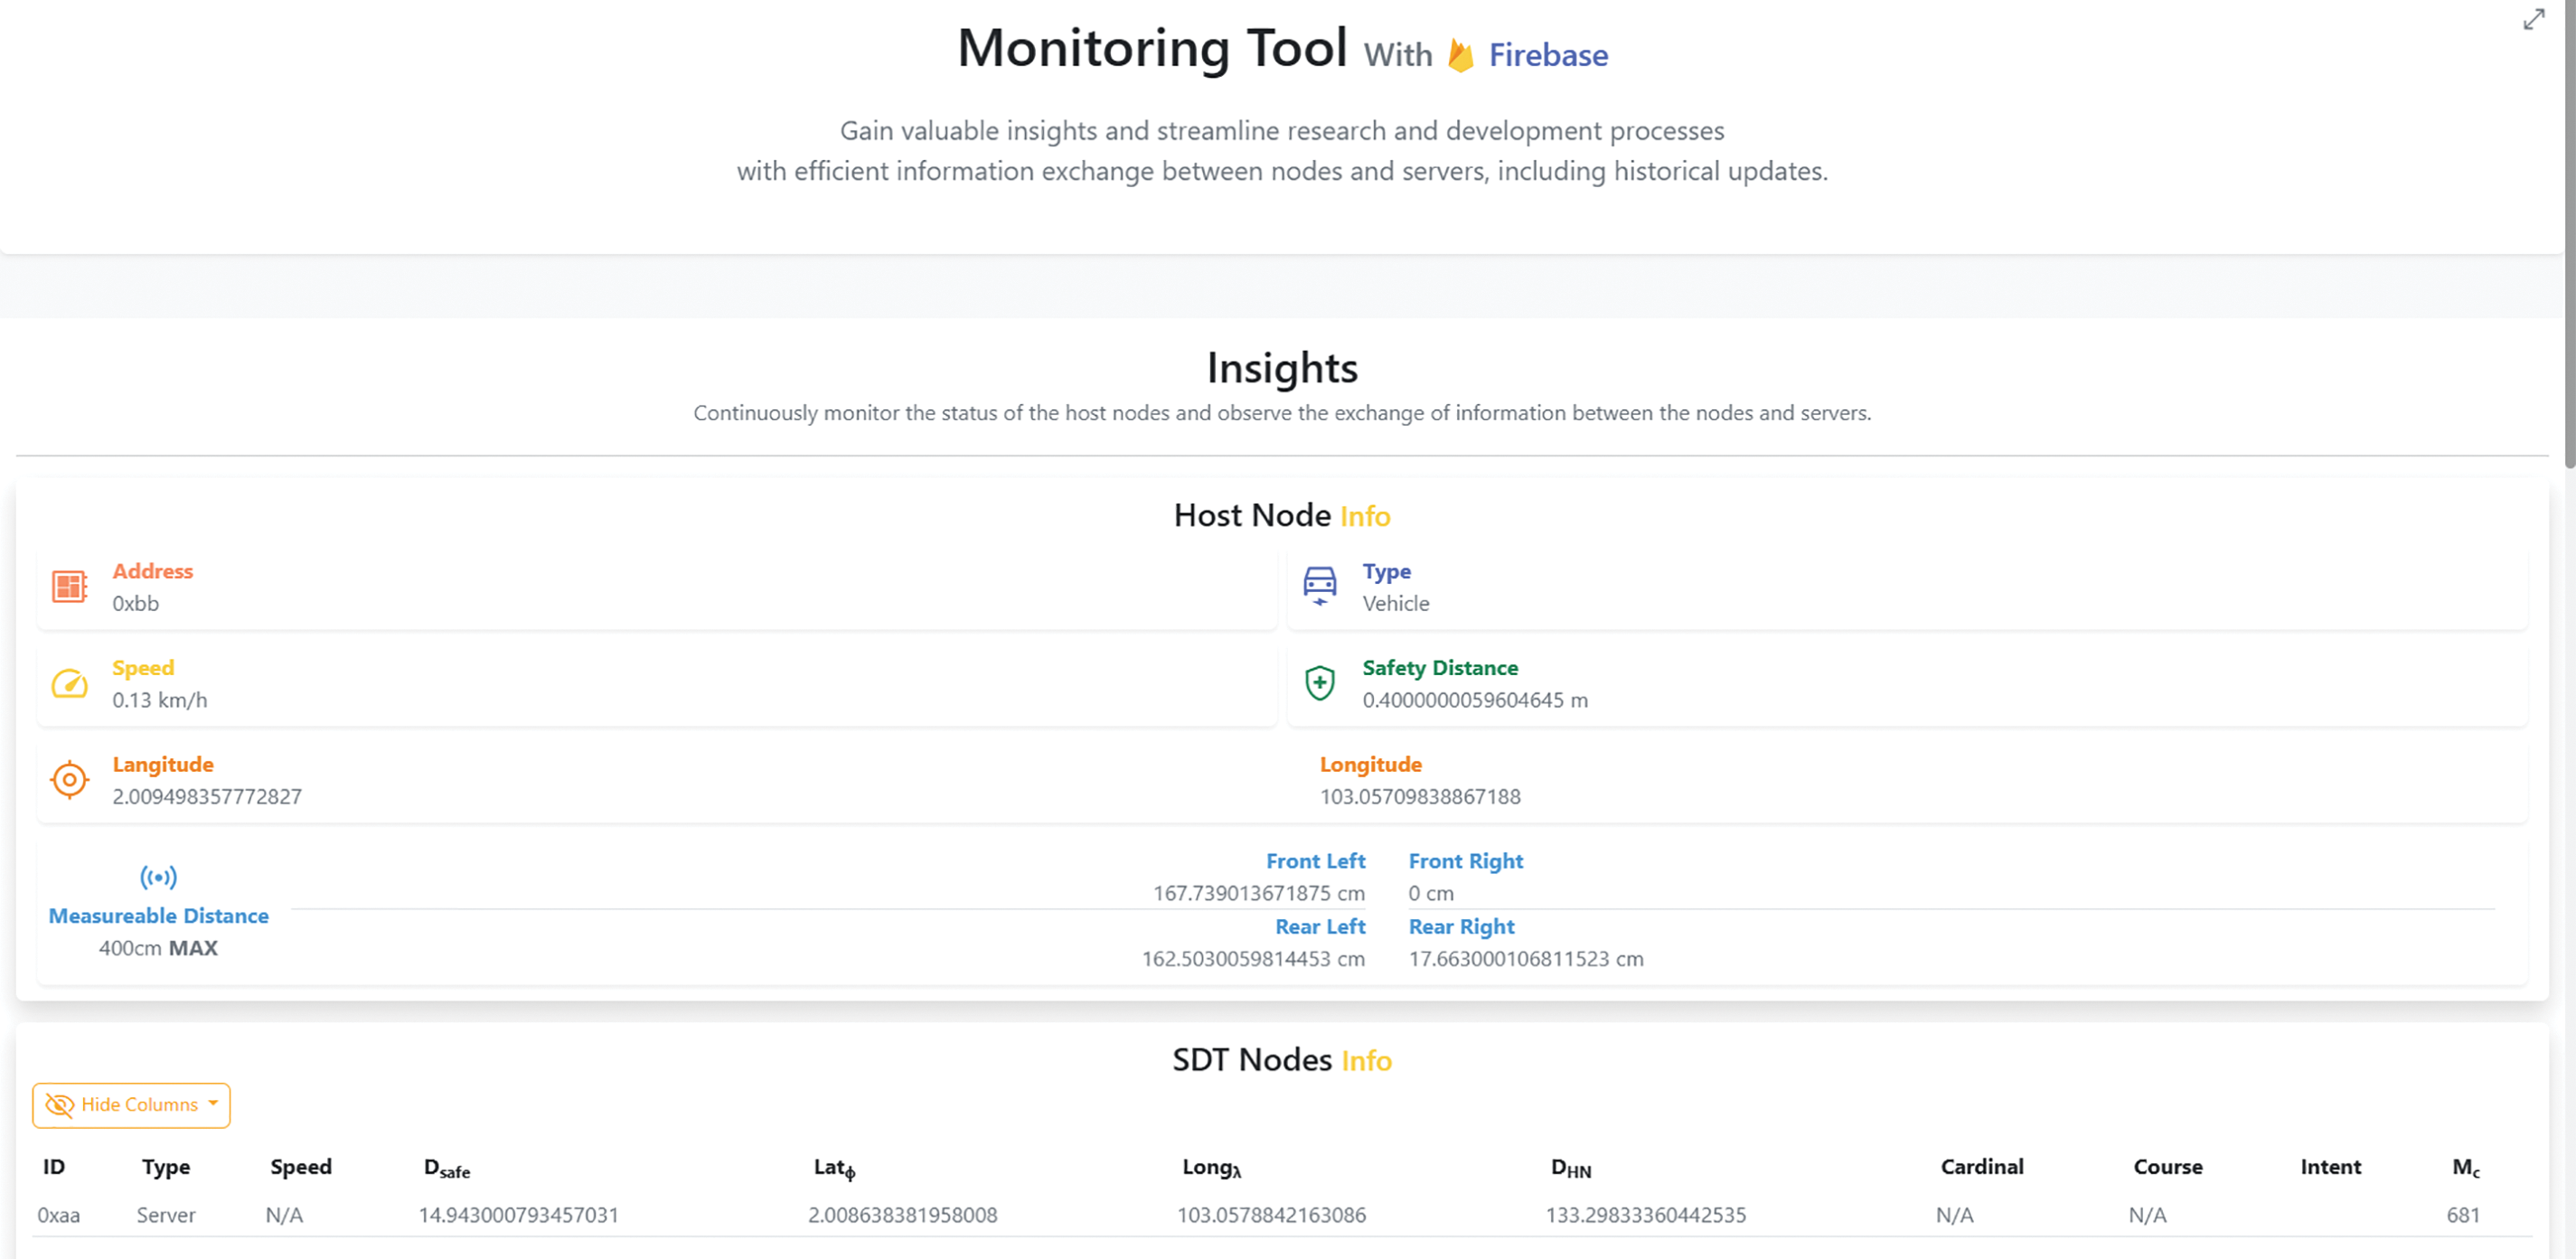This screenshot has width=2576, height=1259.
Task: Click the expand fullscreen arrow icon
Action: [x=2533, y=20]
